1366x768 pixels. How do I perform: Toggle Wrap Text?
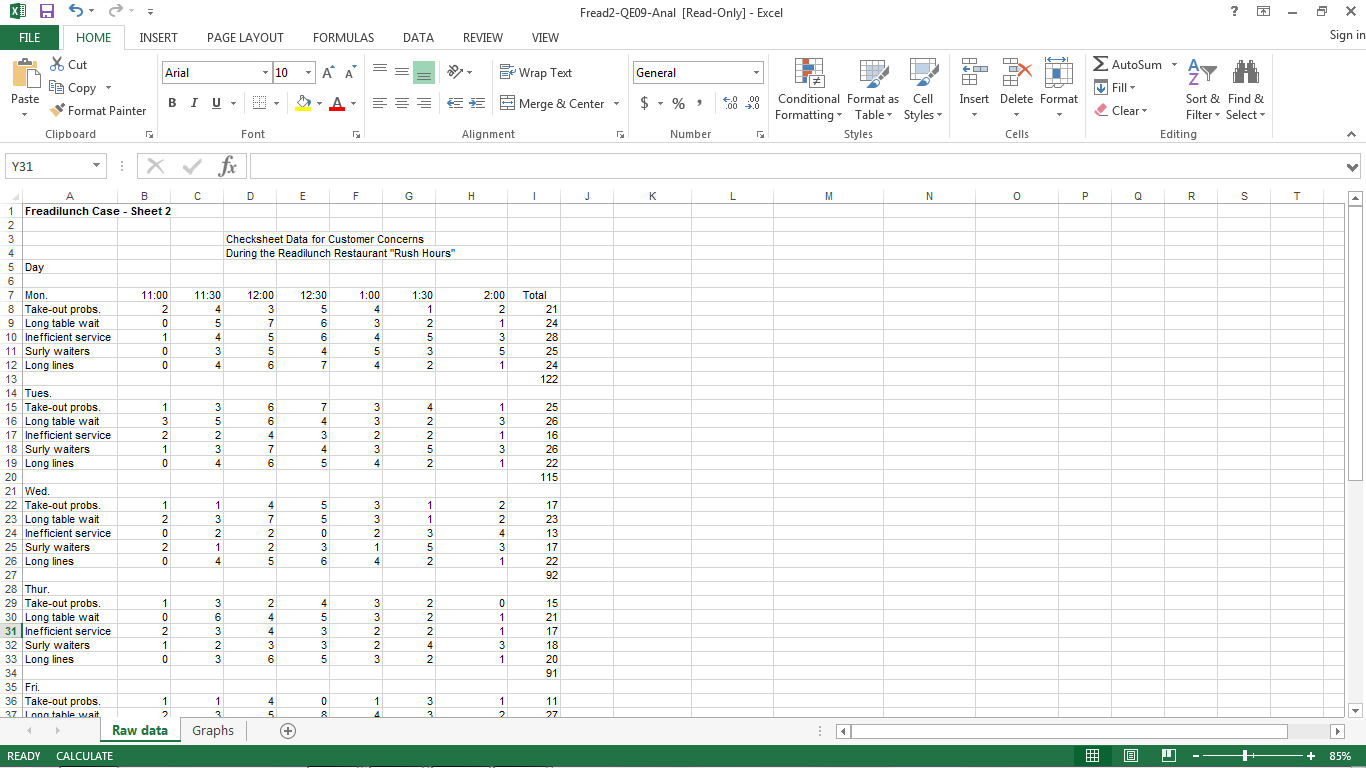pyautogui.click(x=536, y=73)
